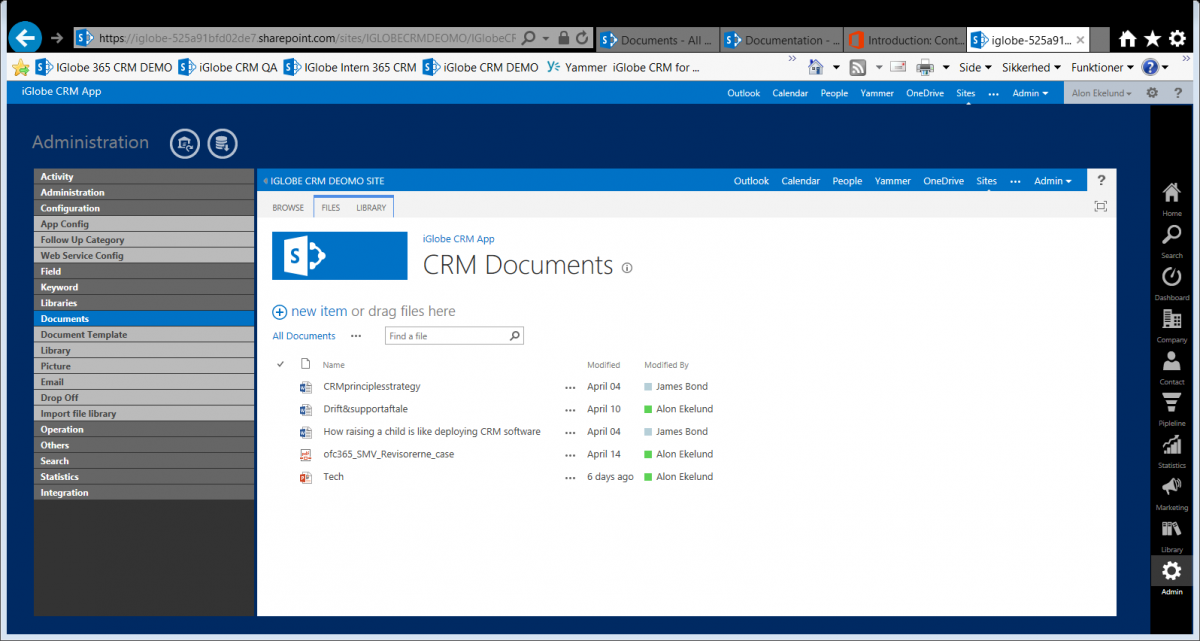Viewport: 1200px width, 641px height.
Task: Expand the Alon Ekelund user menu
Action: click(1101, 93)
